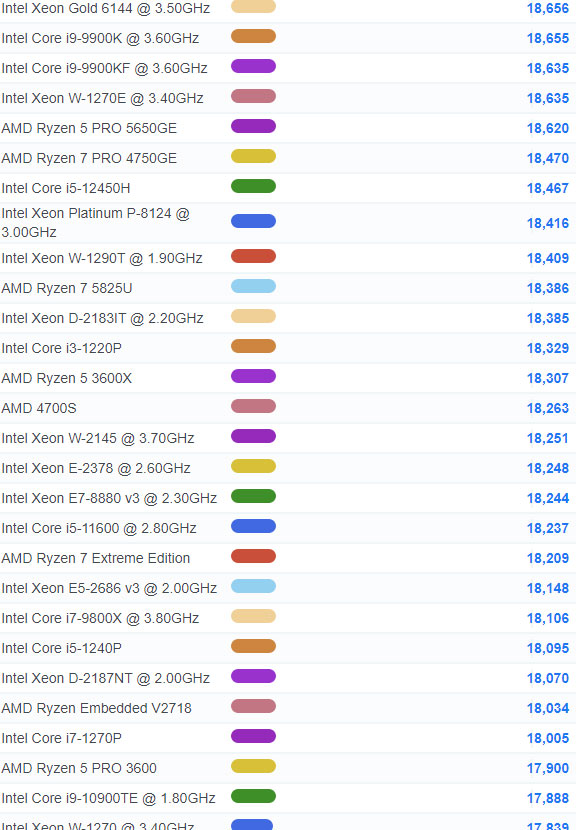The image size is (576, 830).
Task: Click score 17,900 value
Action: [x=548, y=768]
